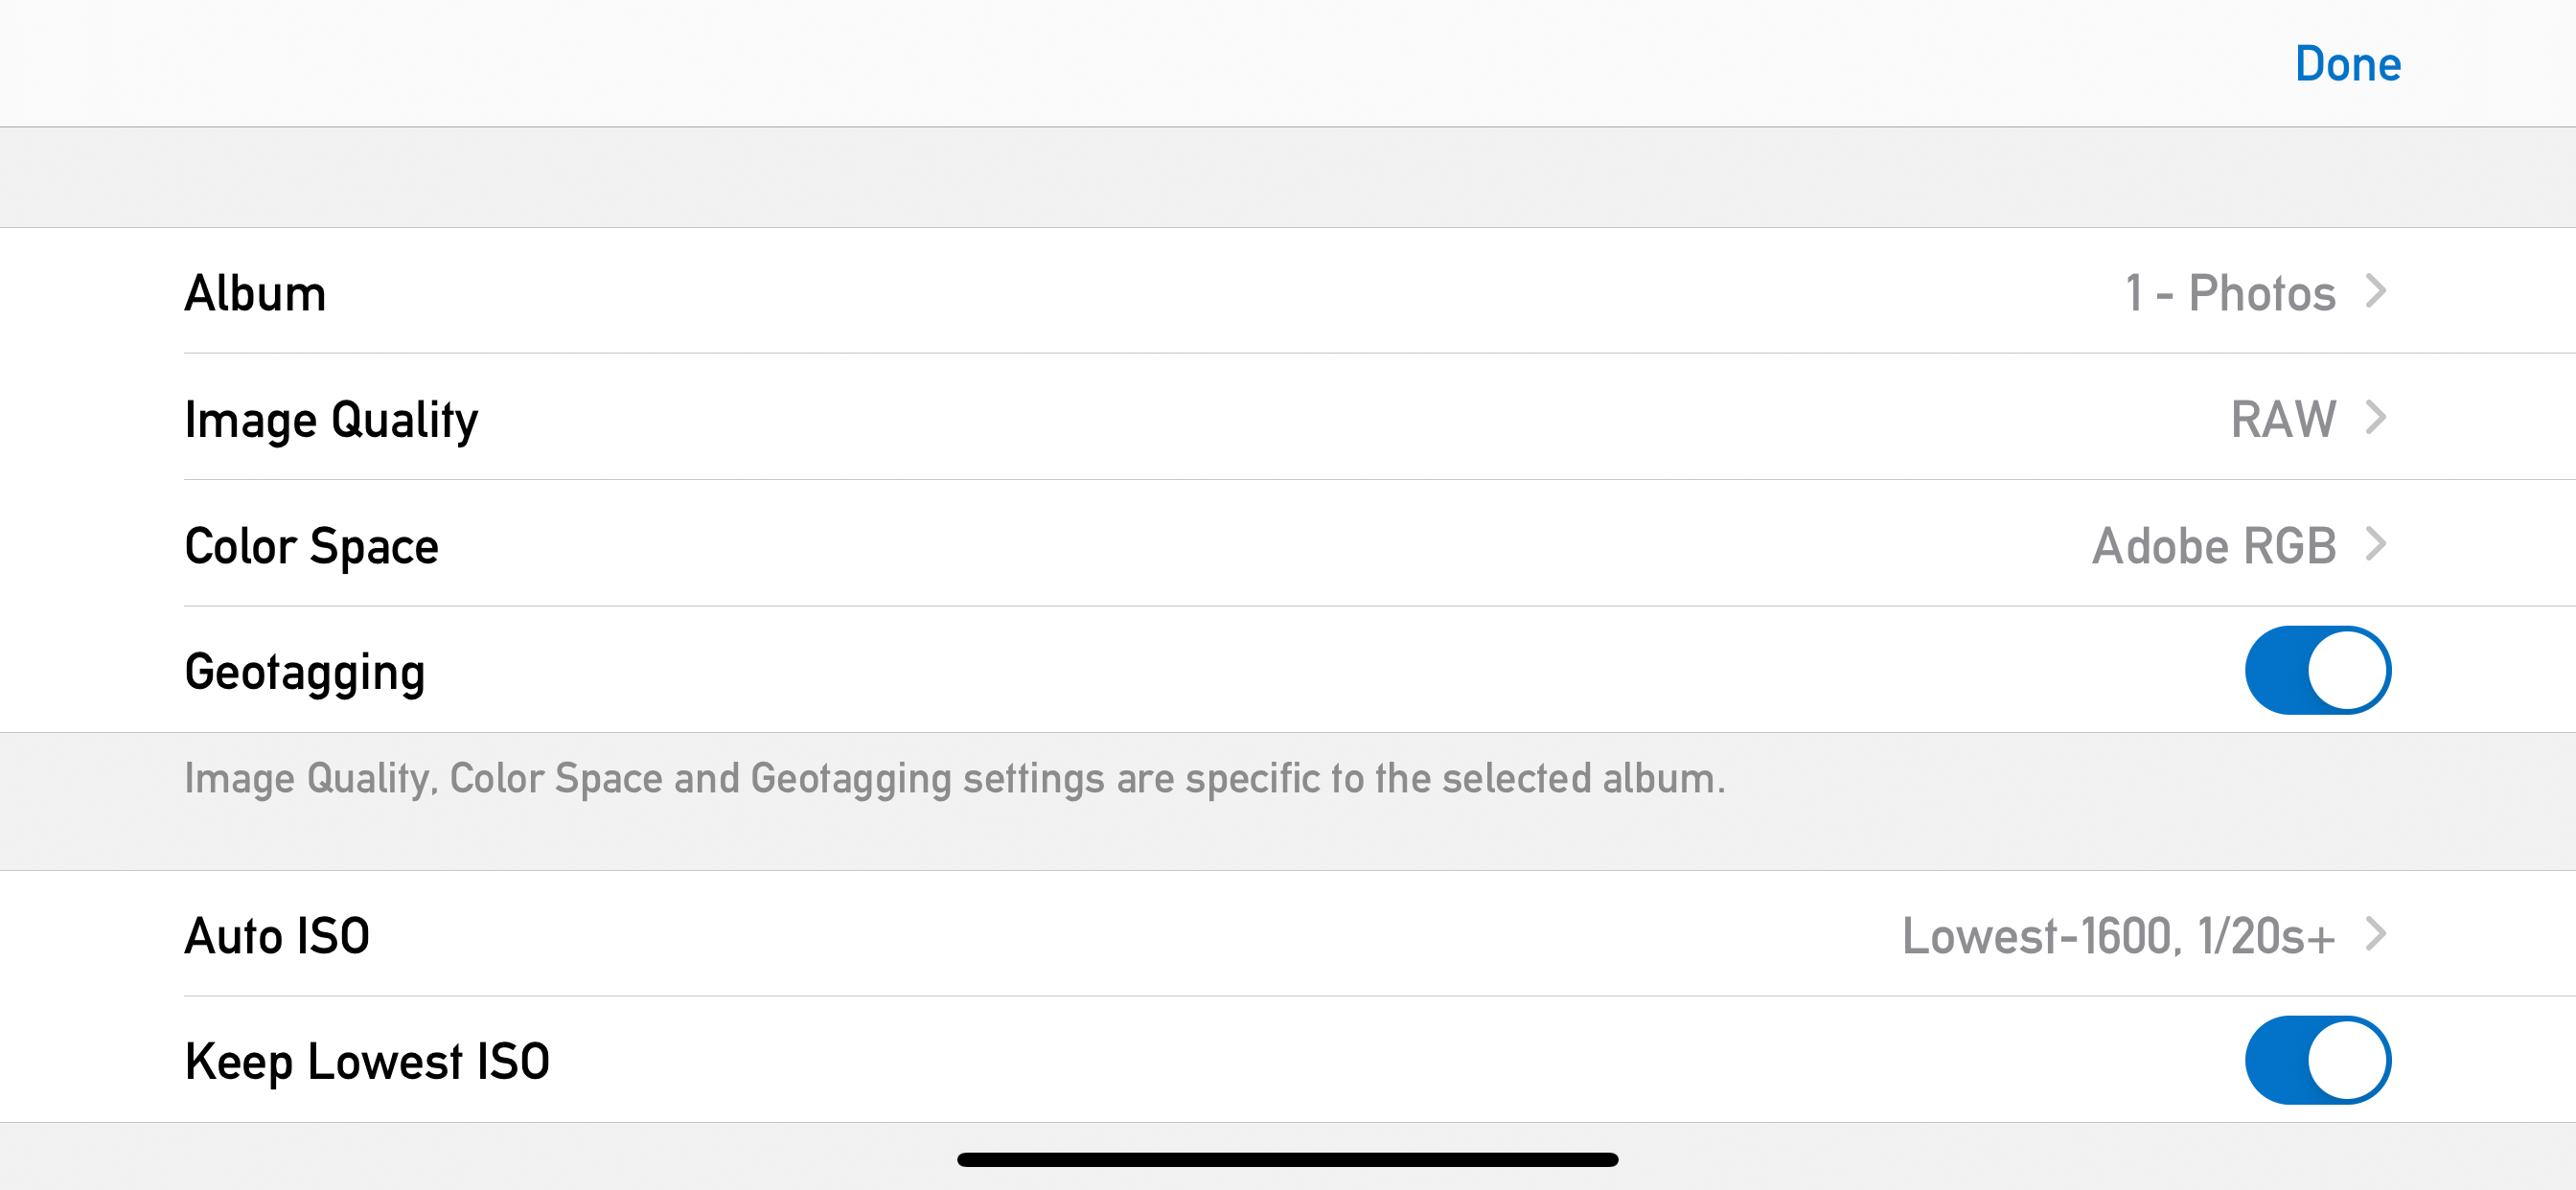
Task: Select the Image Quality row label
Action: click(x=331, y=419)
